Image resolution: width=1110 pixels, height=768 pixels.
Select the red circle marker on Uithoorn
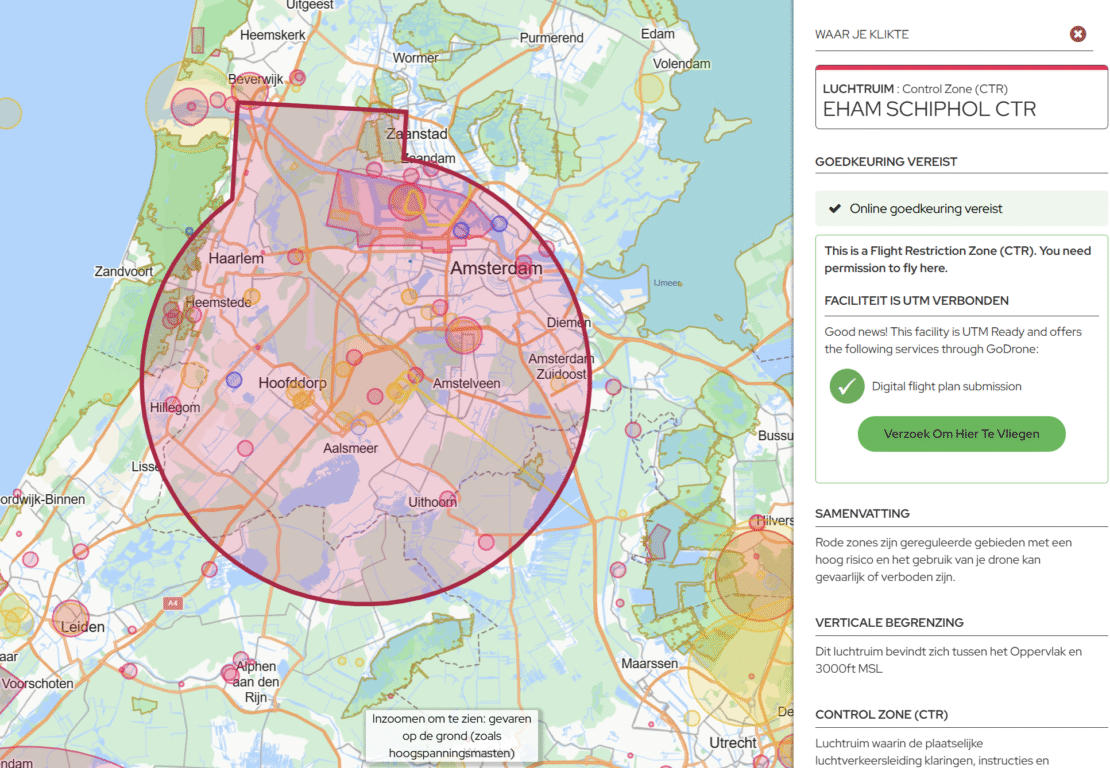(450, 499)
